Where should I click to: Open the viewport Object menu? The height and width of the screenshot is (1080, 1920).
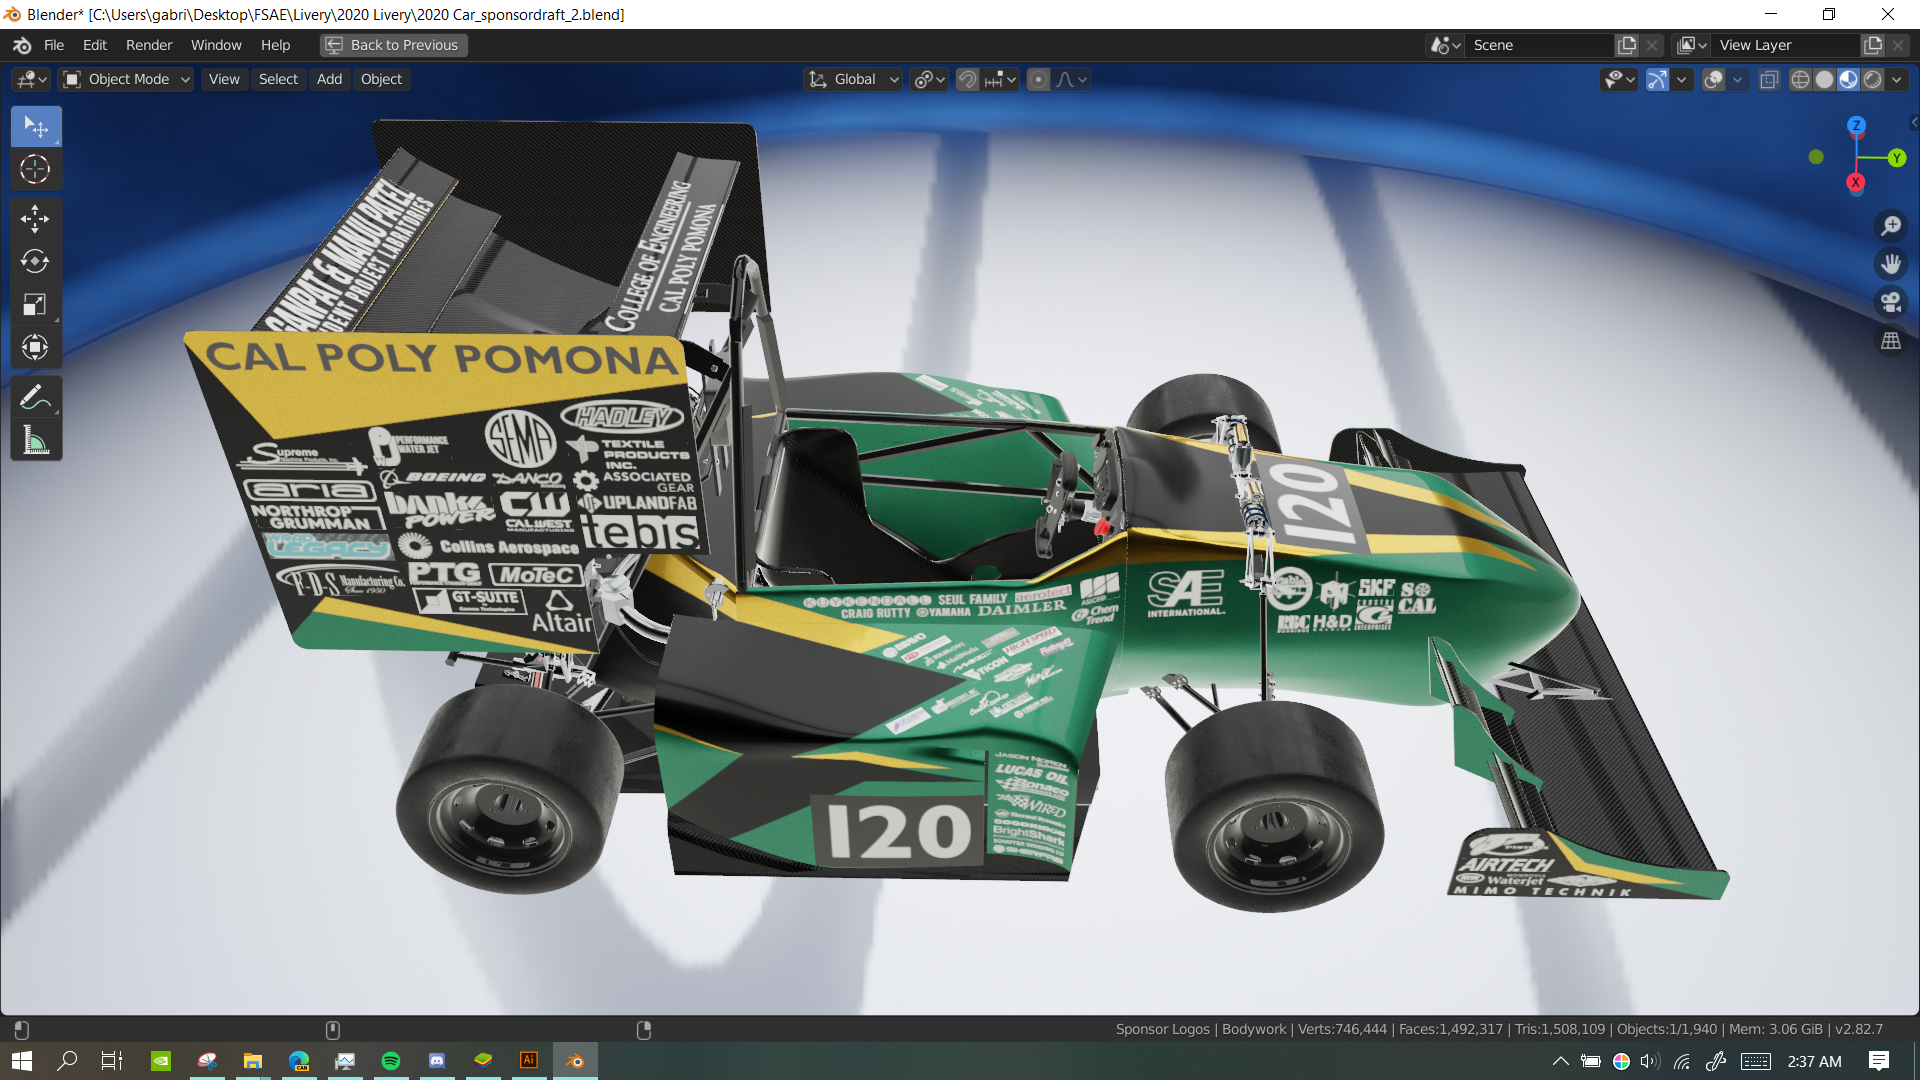click(381, 79)
